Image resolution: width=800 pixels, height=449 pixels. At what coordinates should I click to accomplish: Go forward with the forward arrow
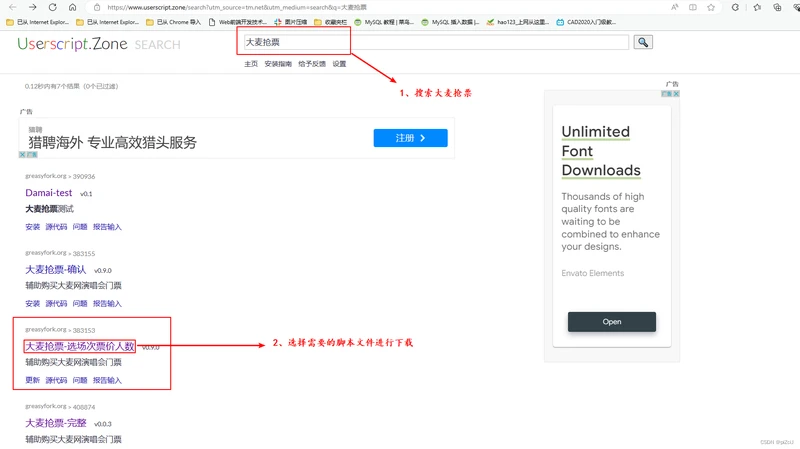coord(33,7)
